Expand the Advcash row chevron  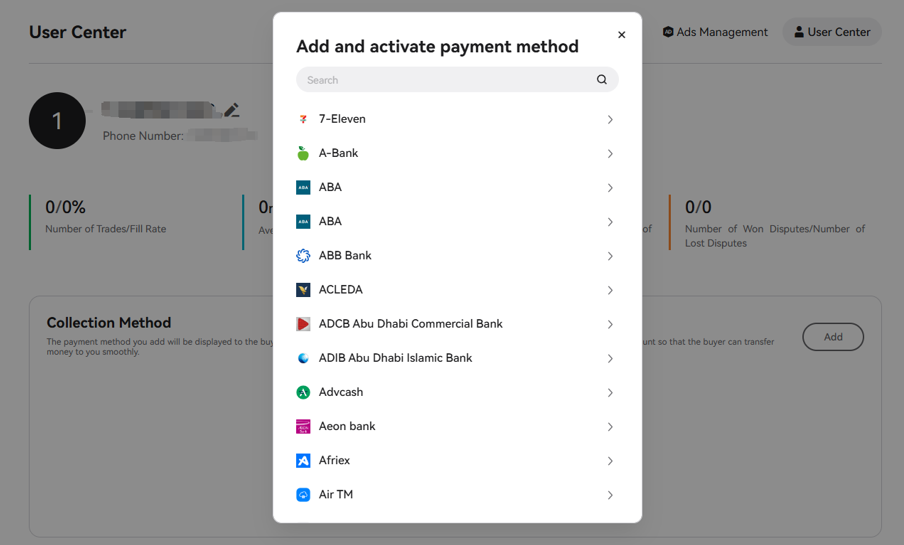(610, 393)
